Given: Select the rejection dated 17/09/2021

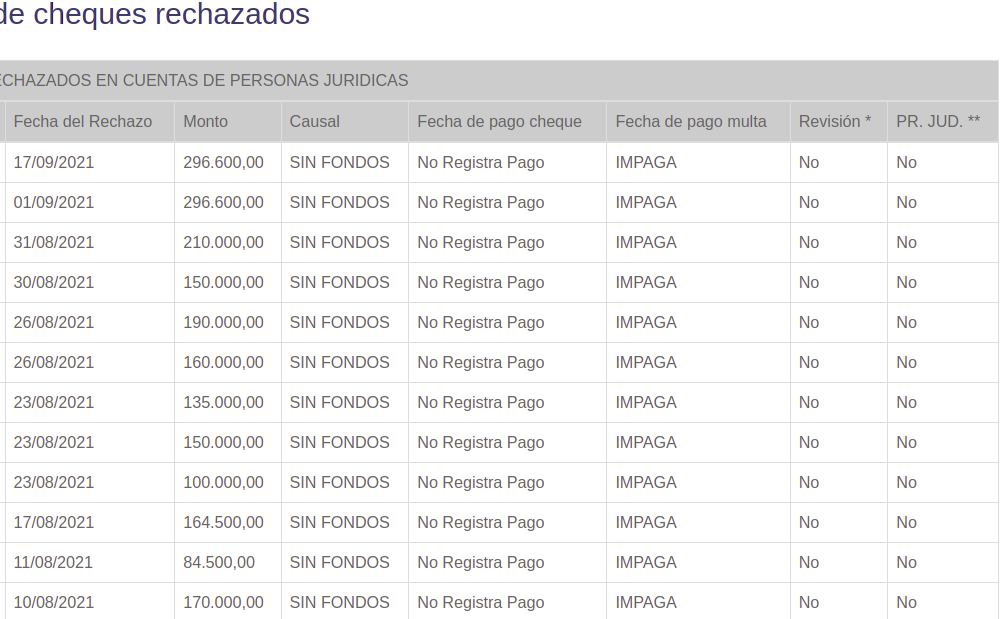Looking at the screenshot, I should point(54,162).
